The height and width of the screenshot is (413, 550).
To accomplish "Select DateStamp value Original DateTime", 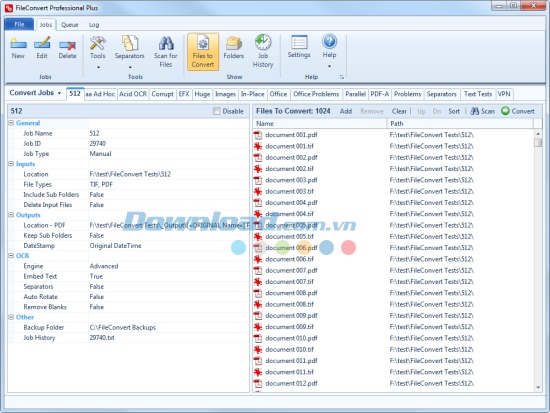I will pyautogui.click(x=115, y=246).
